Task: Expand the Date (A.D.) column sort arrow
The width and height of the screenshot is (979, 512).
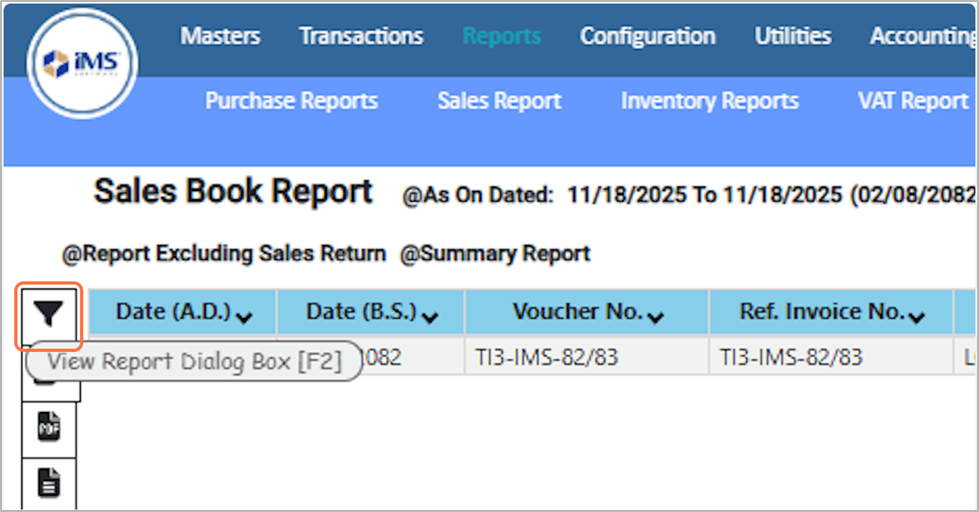Action: tap(243, 316)
